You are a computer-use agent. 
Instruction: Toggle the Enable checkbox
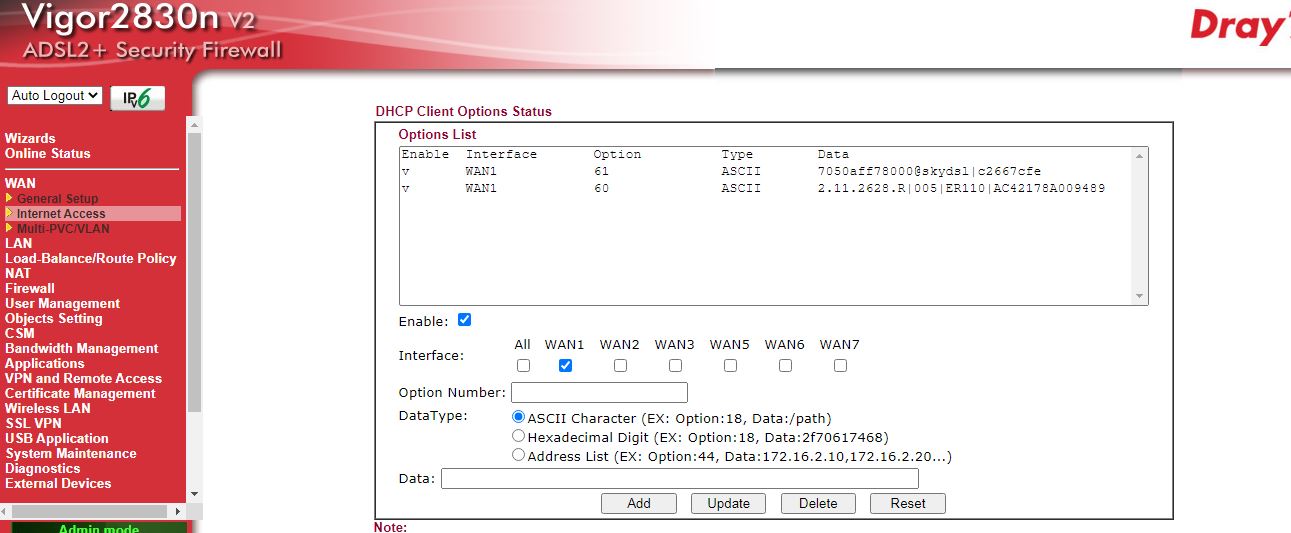[x=464, y=320]
